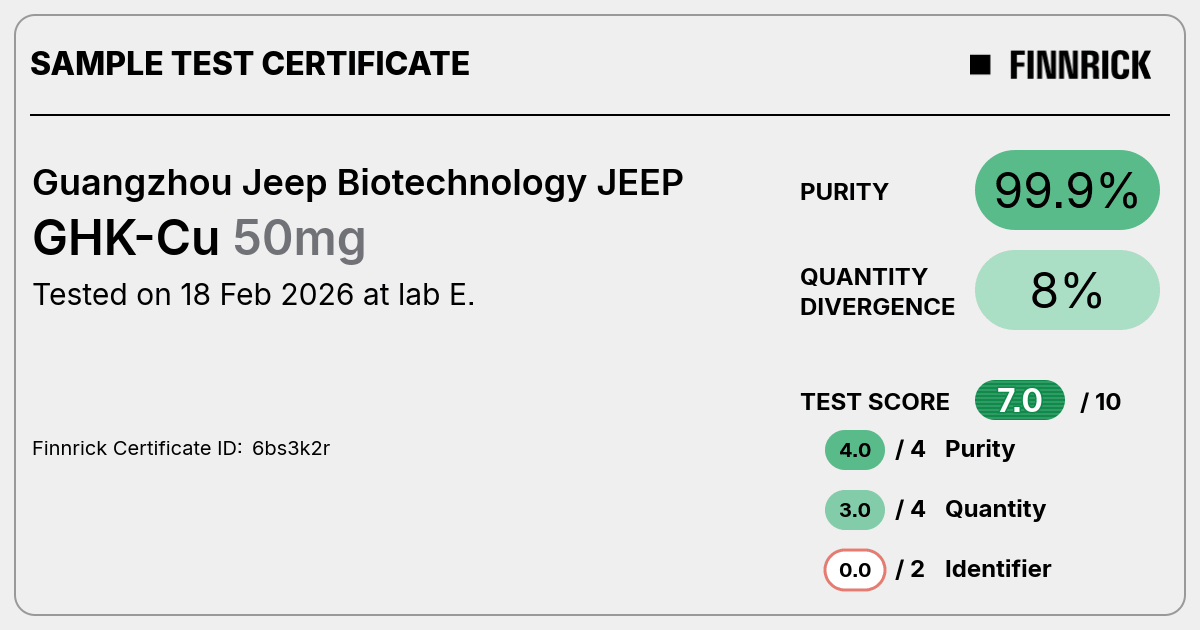Select the certificate ID 6bs3k2r
Viewport: 1200px width, 630px height.
291,448
